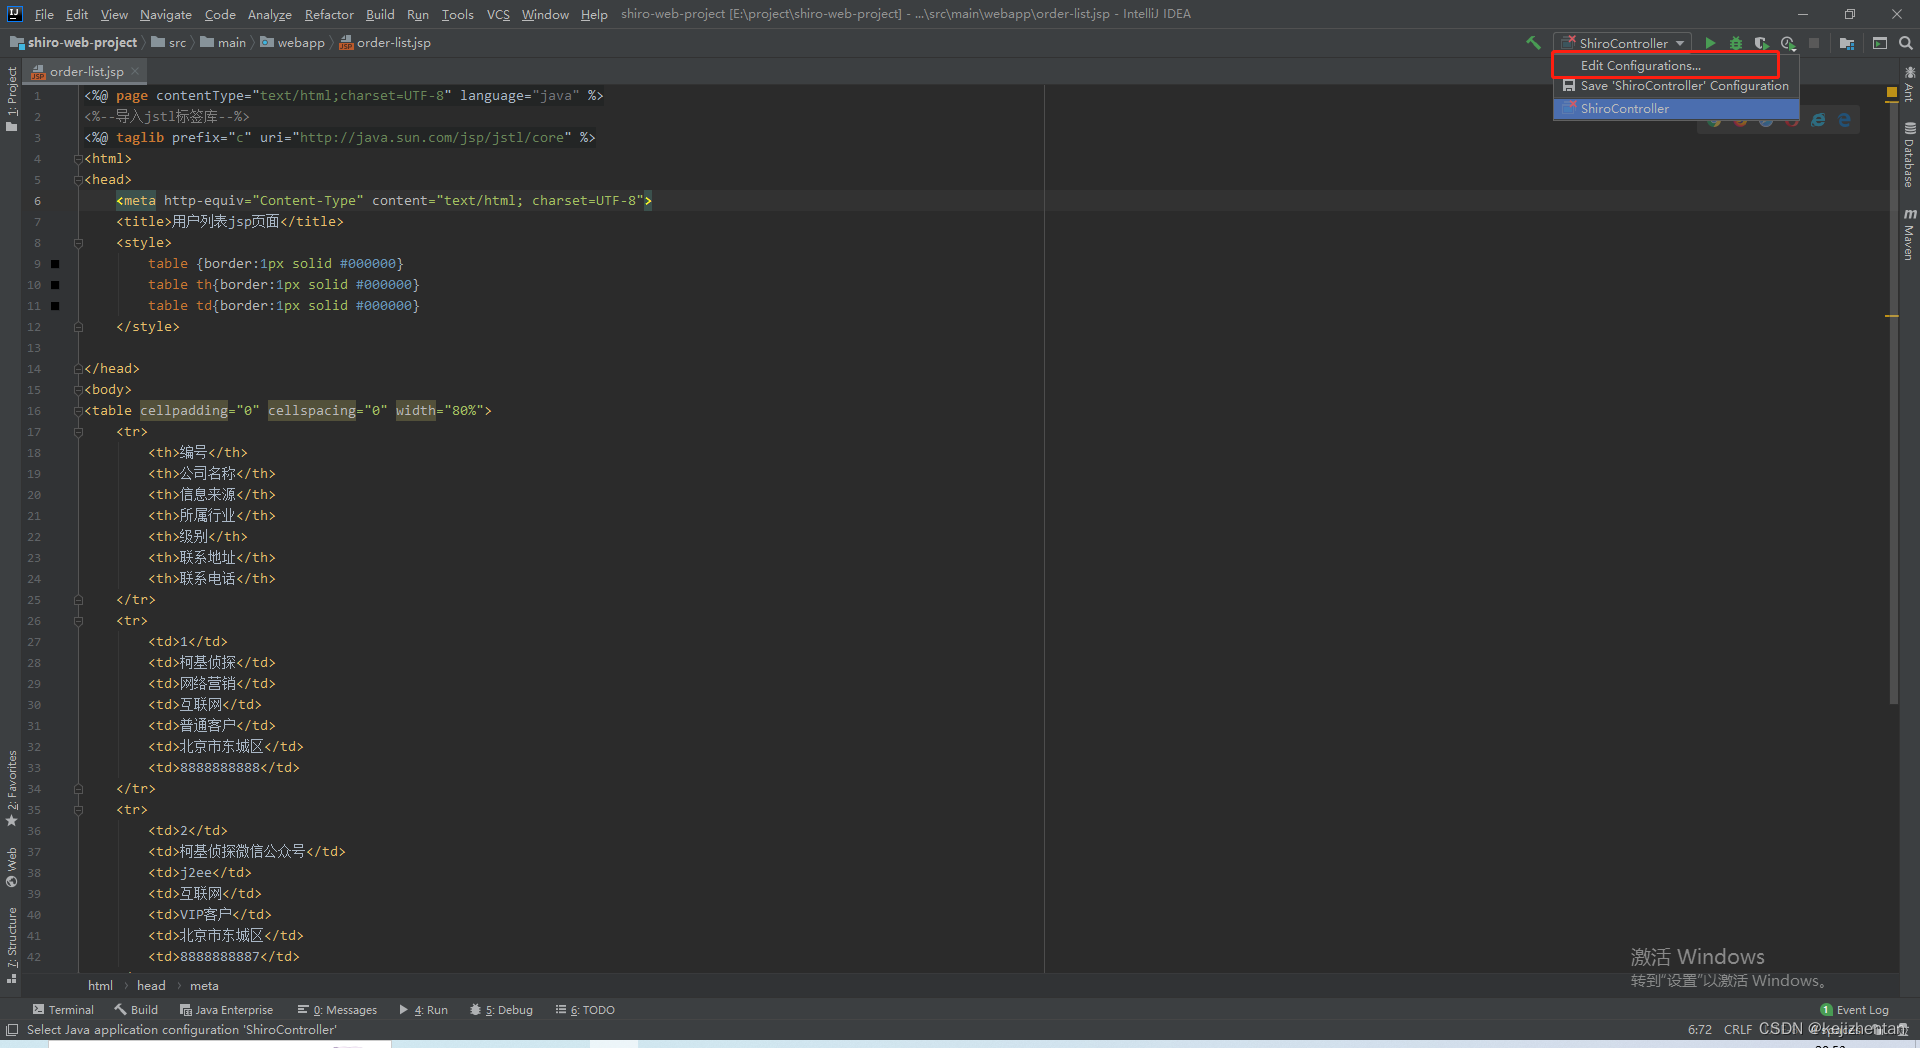Open the Refactor menu
Image resolution: width=1920 pixels, height=1048 pixels.
(x=329, y=14)
